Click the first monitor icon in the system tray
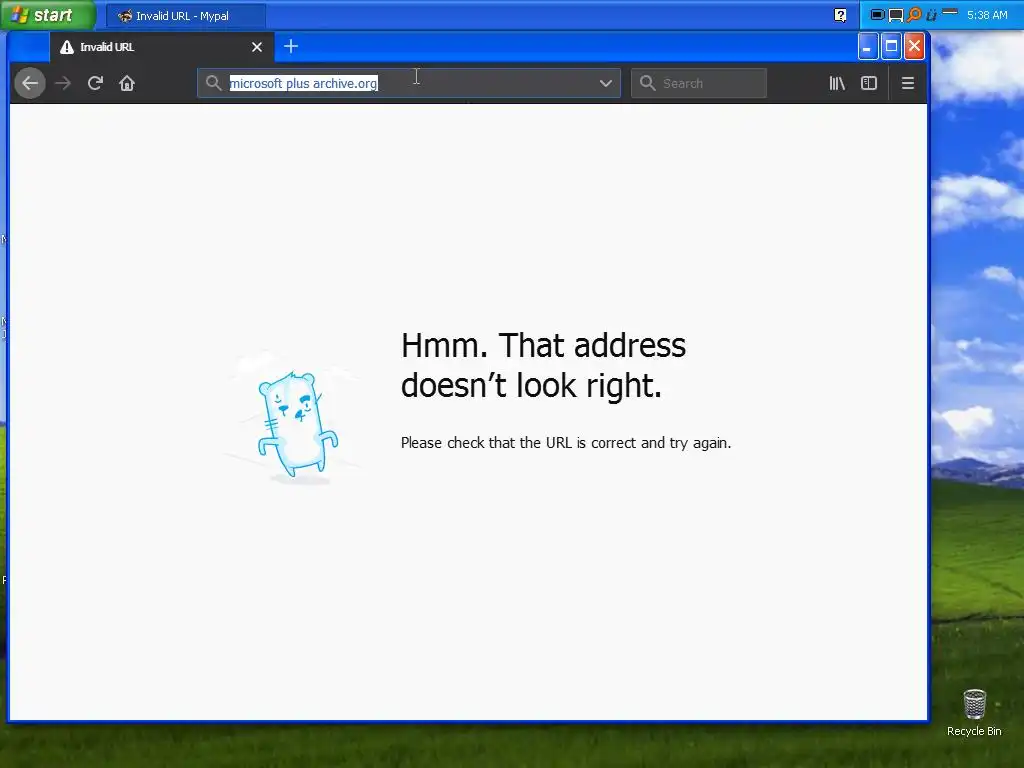 pos(878,14)
